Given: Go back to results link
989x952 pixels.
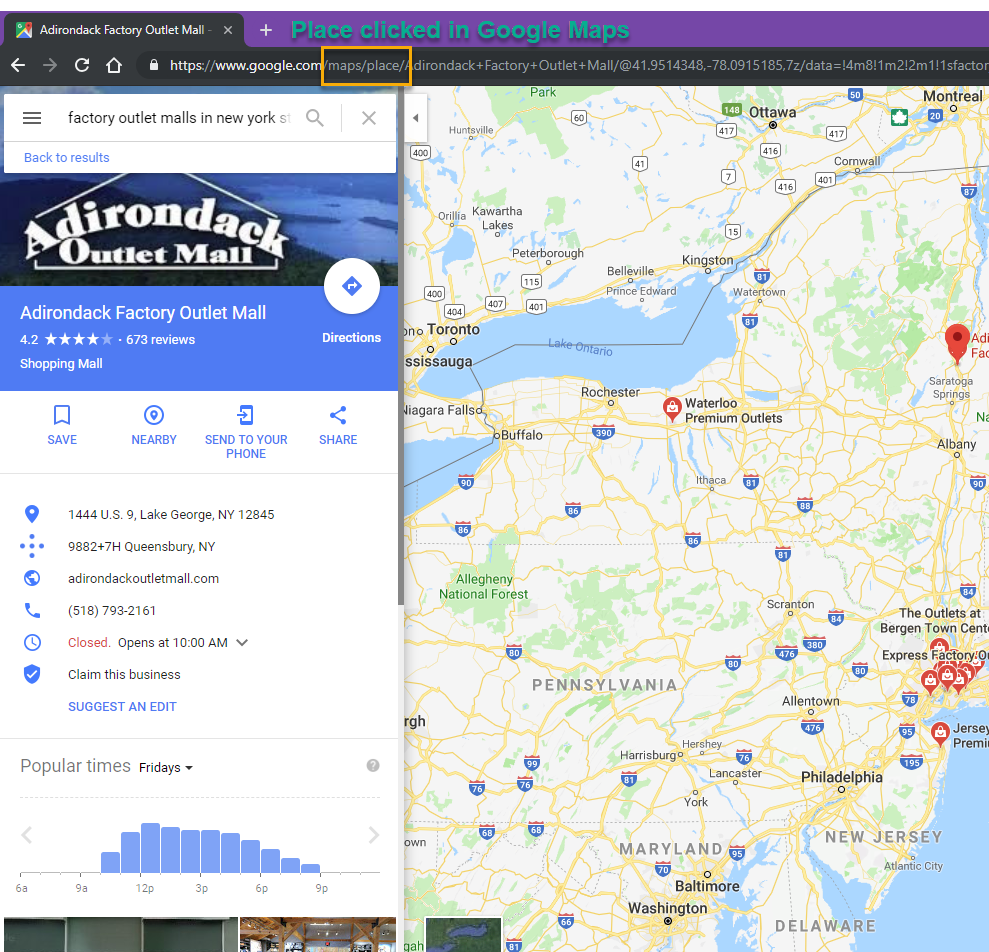Looking at the screenshot, I should [67, 157].
